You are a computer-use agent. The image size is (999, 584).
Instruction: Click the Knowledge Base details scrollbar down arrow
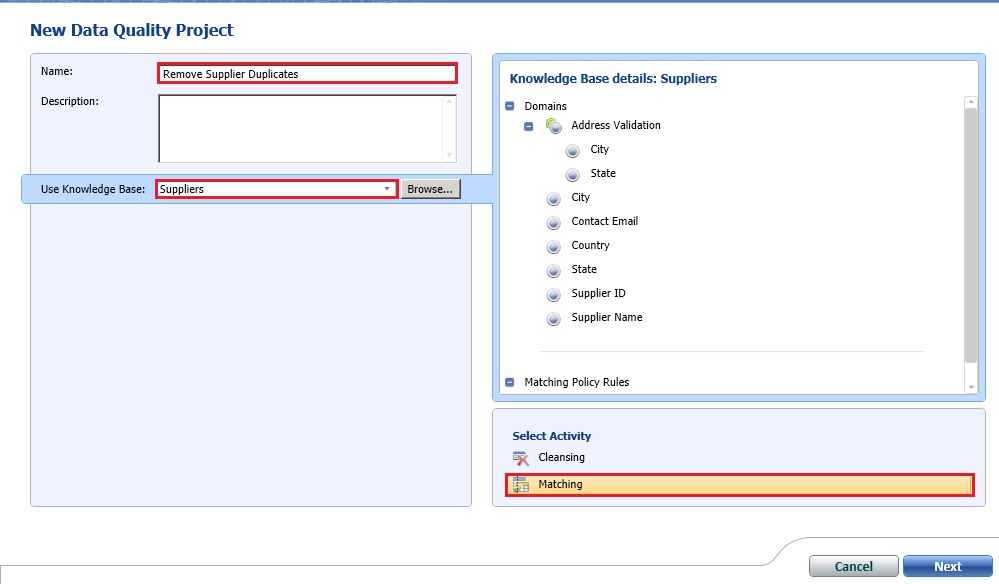click(968, 386)
